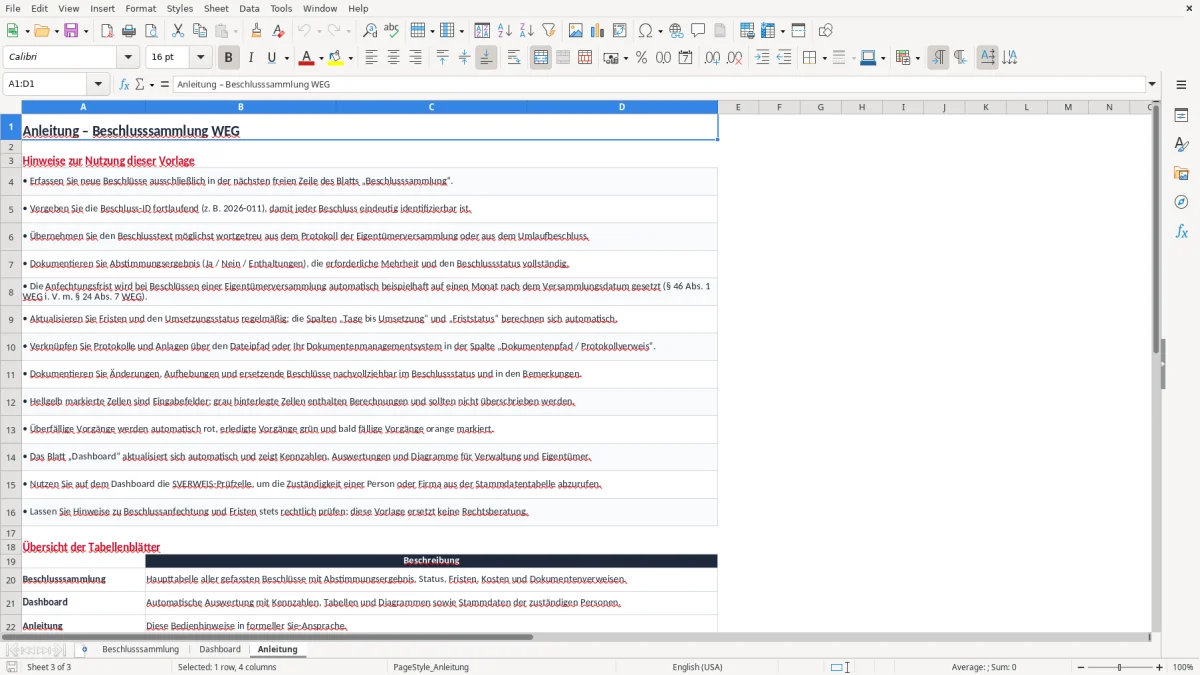This screenshot has width=1200, height=675.
Task: Open the Sheet menu
Action: 216,8
